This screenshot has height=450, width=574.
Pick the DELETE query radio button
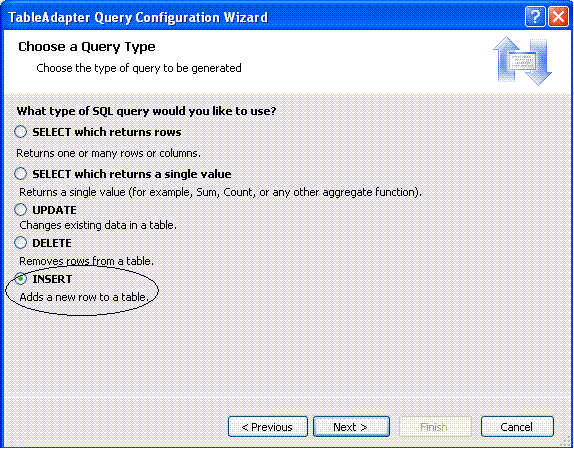[x=20, y=243]
